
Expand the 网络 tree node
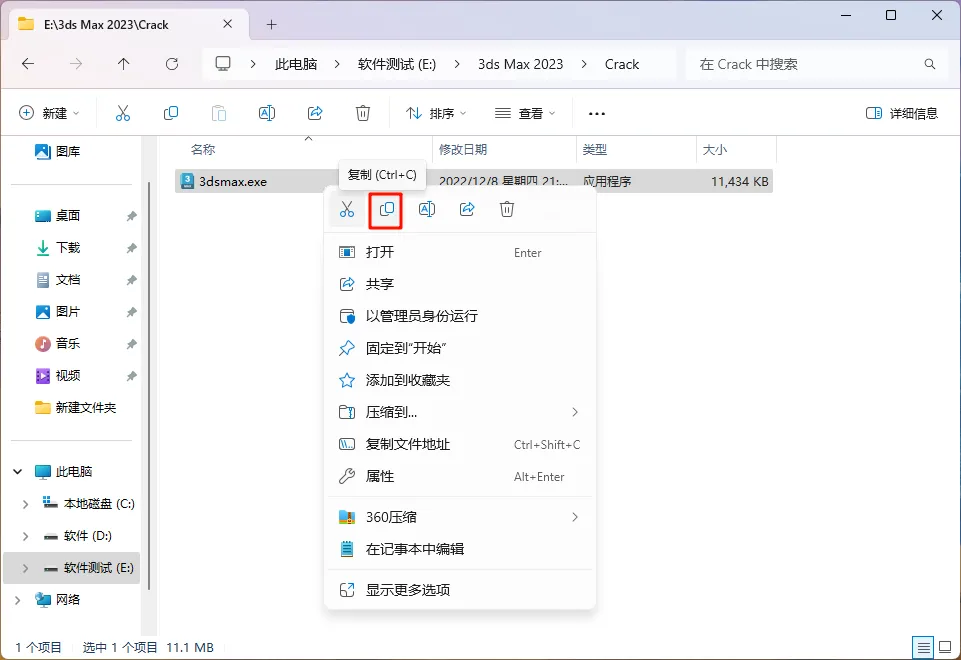tap(18, 600)
